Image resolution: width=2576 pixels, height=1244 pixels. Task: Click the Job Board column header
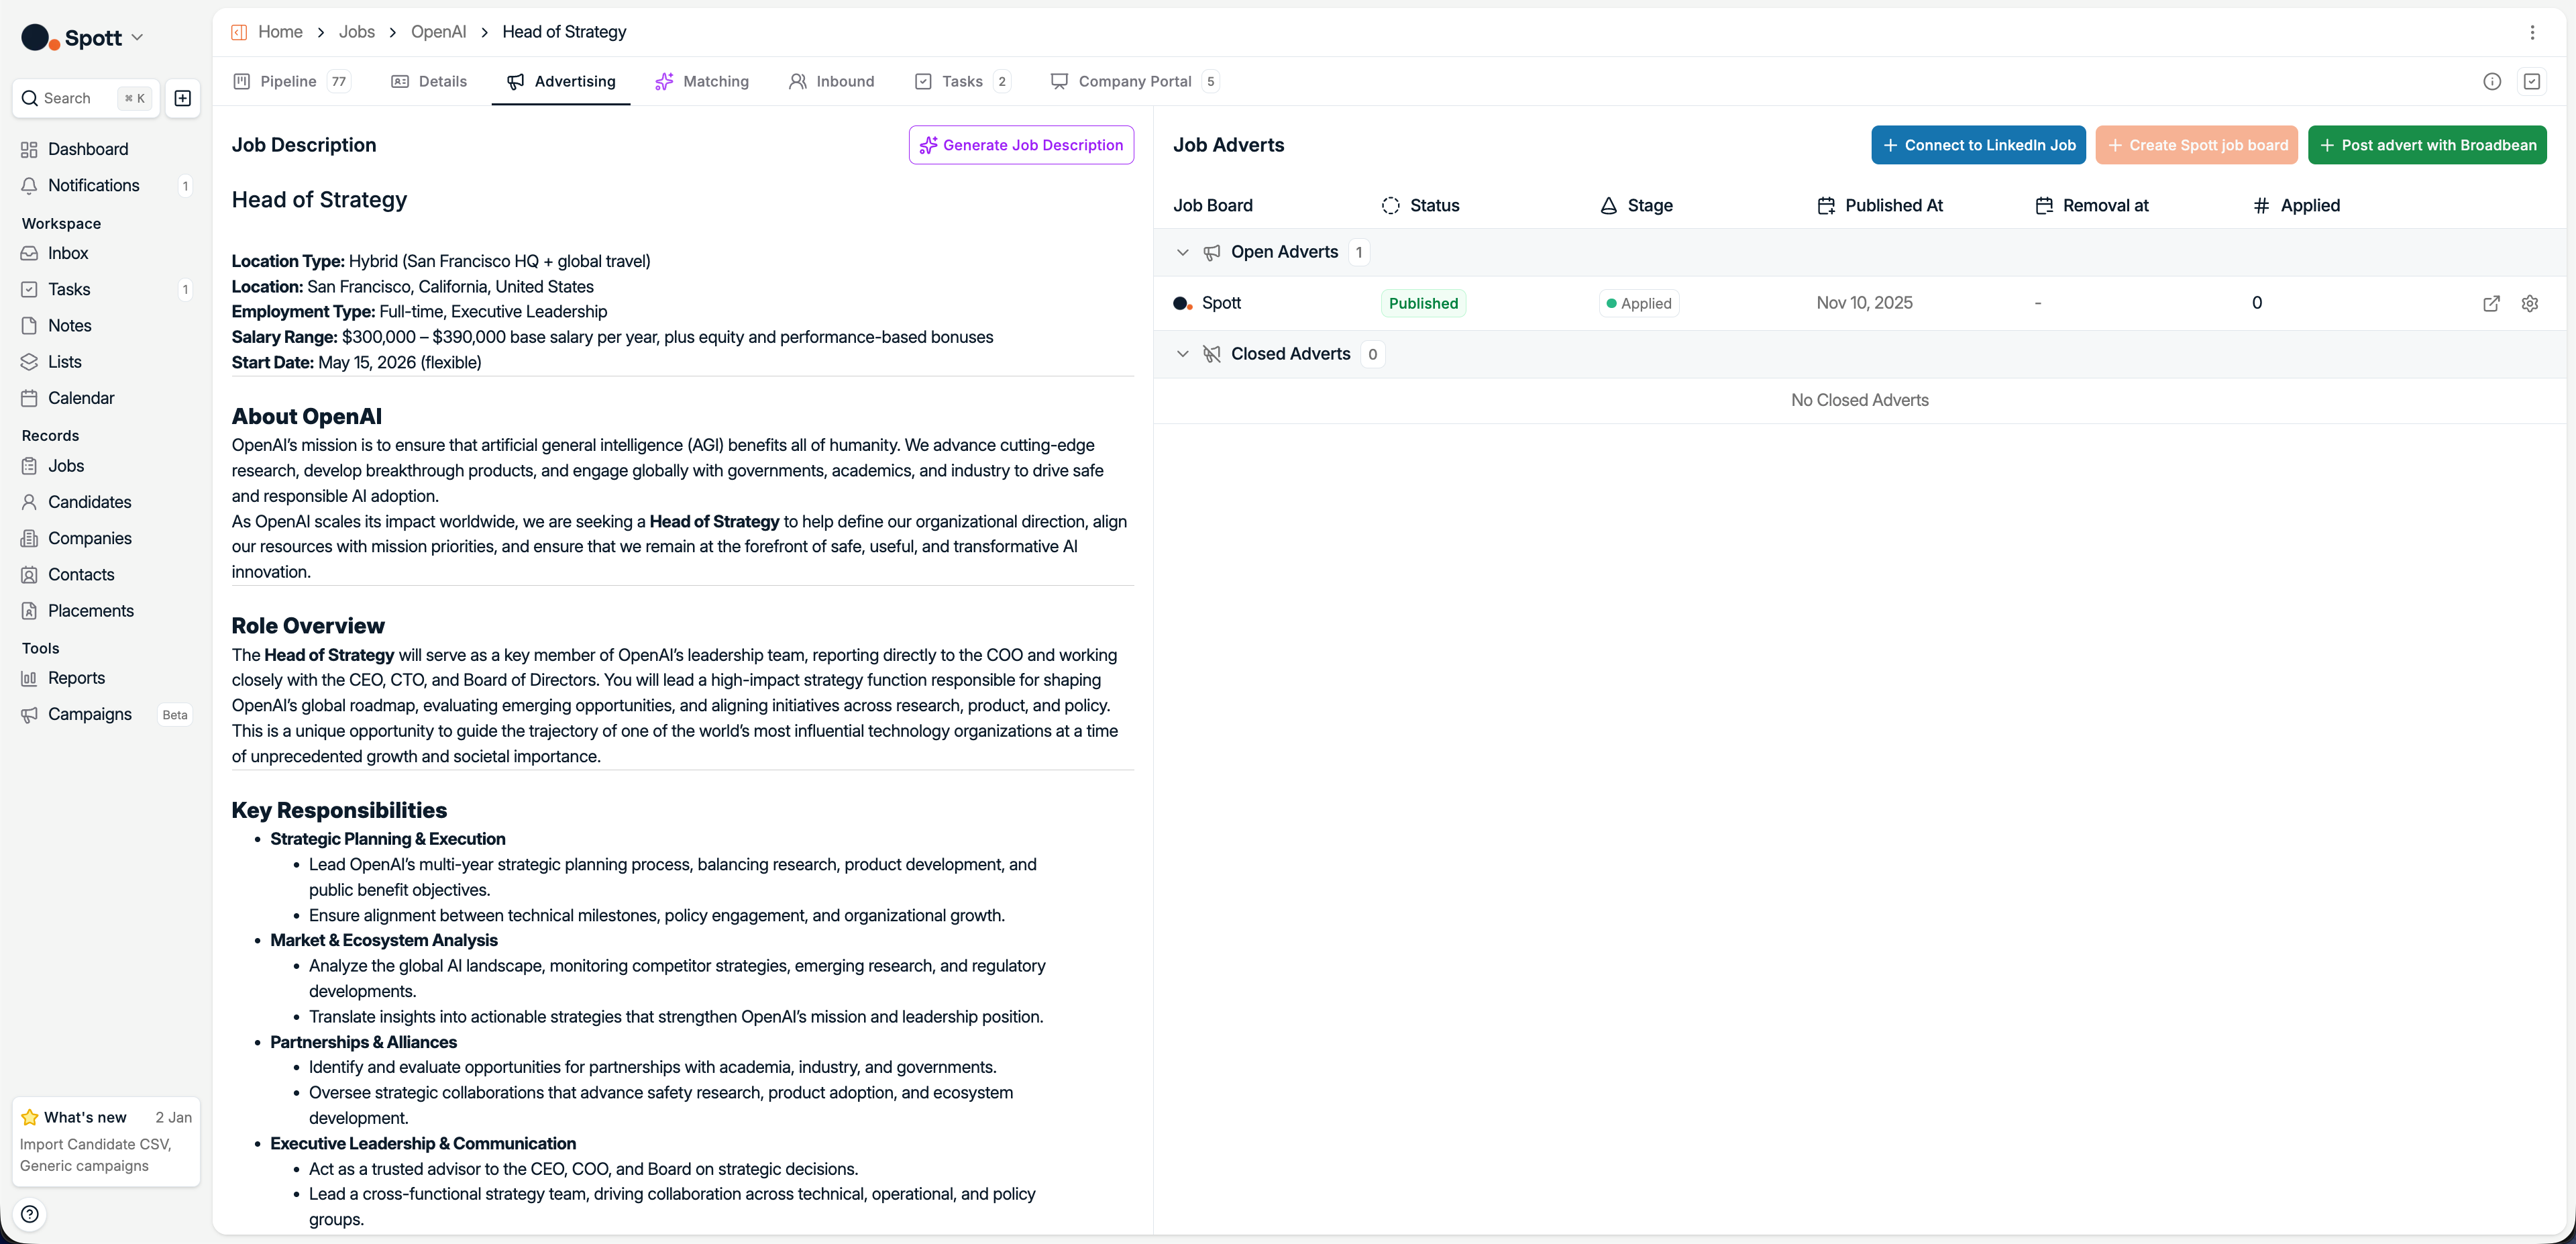pyautogui.click(x=1212, y=205)
